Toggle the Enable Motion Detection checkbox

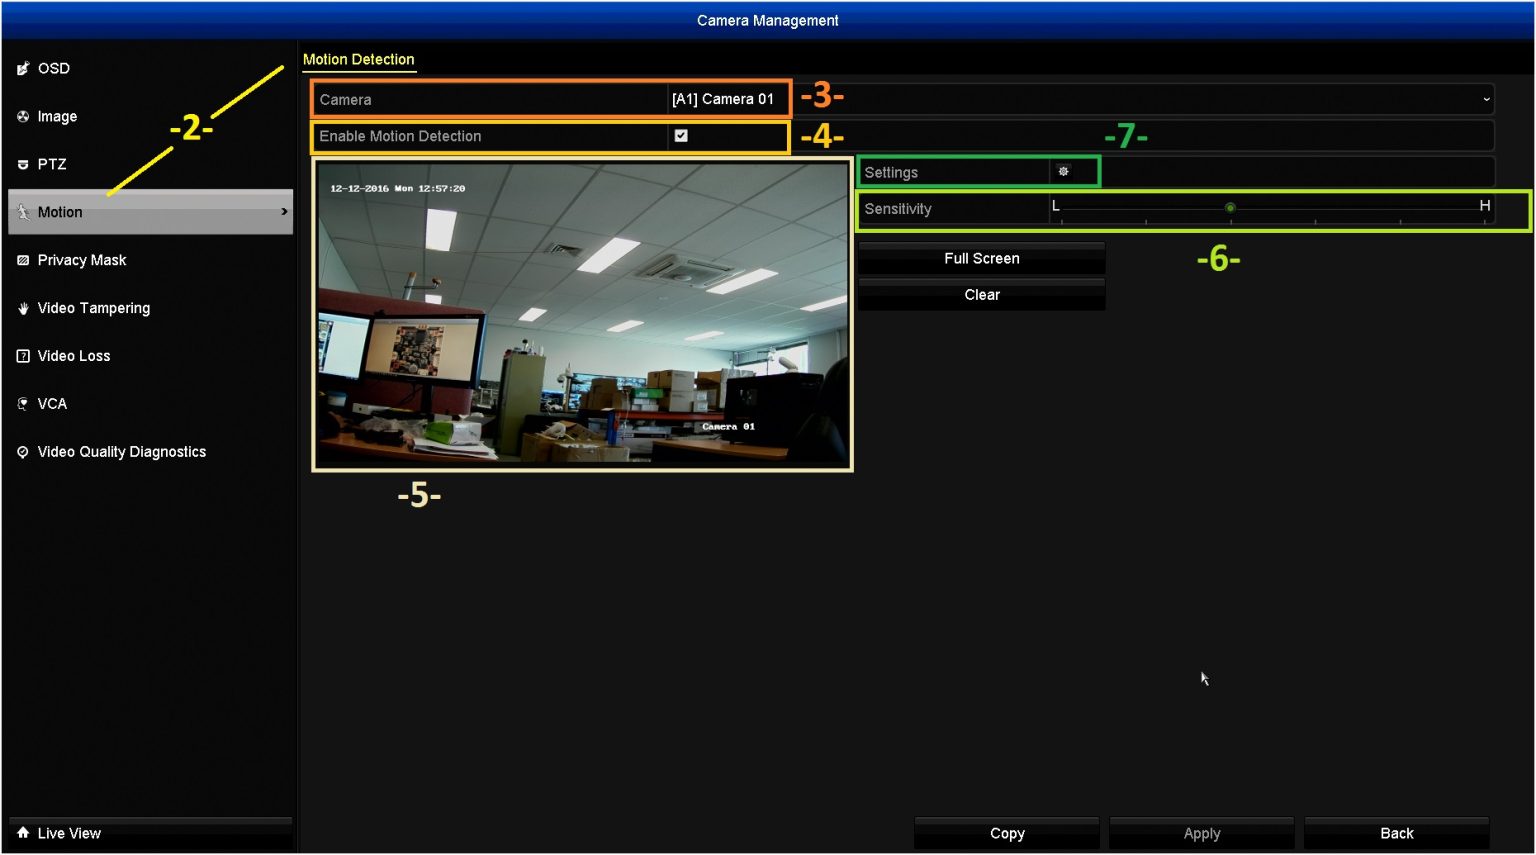[681, 135]
